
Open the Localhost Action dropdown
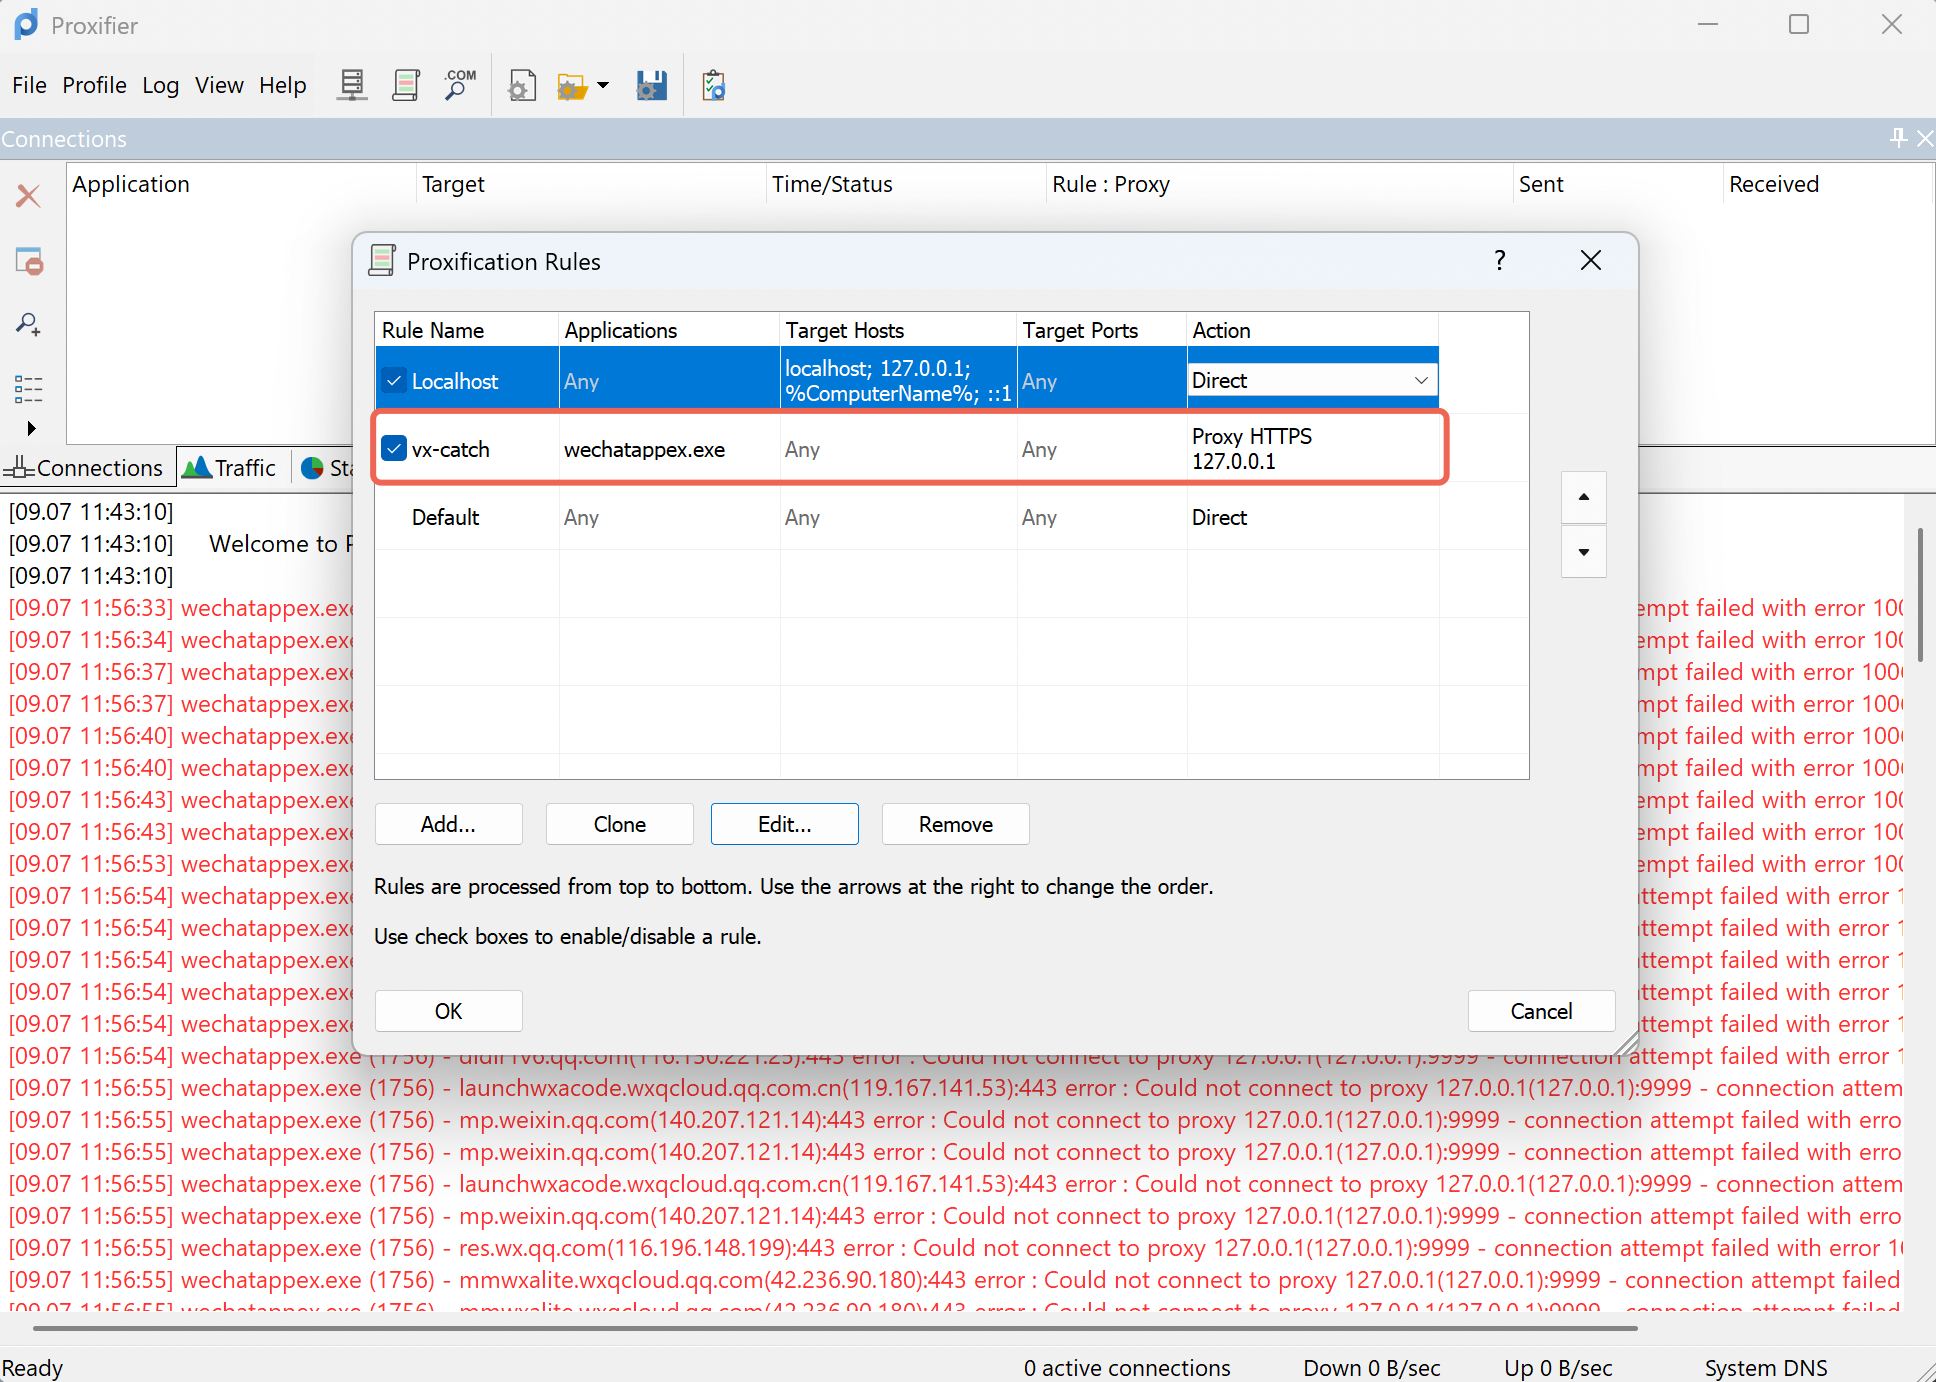(1420, 380)
